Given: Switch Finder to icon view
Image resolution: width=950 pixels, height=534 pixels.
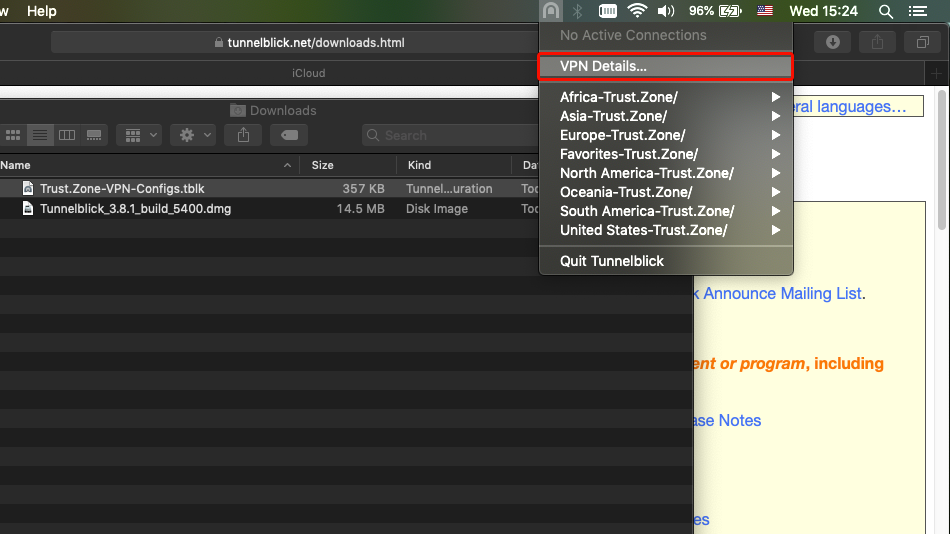Looking at the screenshot, I should click(14, 135).
